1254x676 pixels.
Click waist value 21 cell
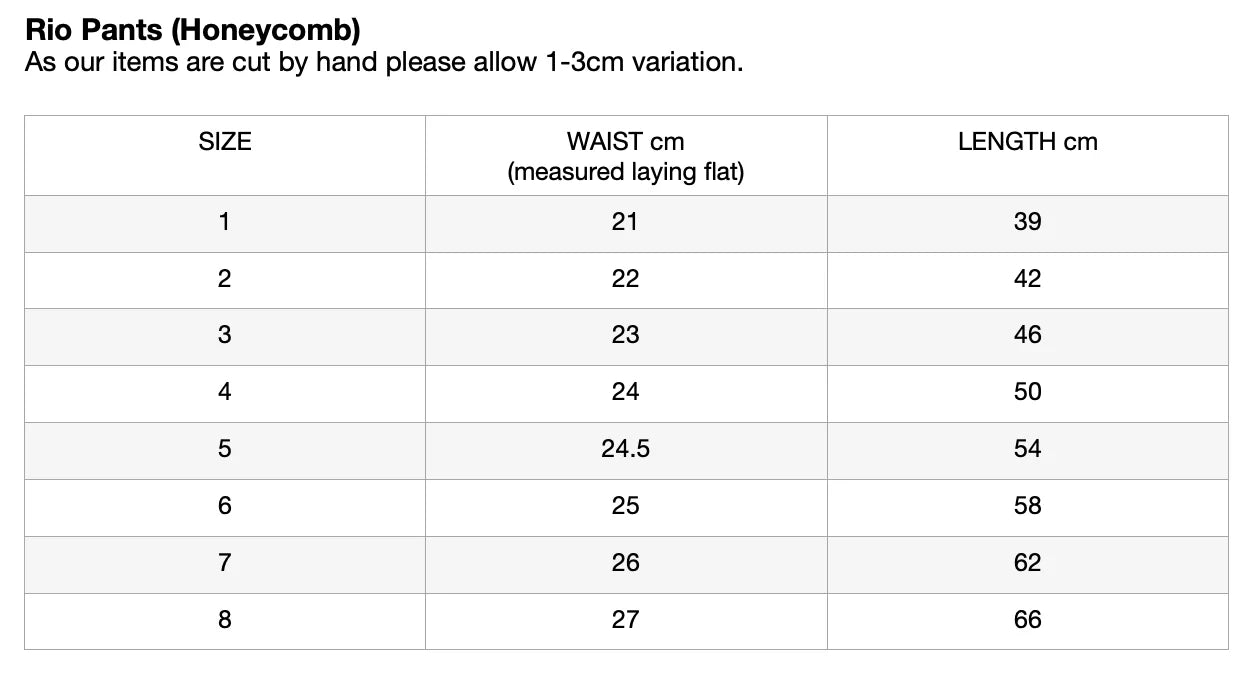click(626, 222)
